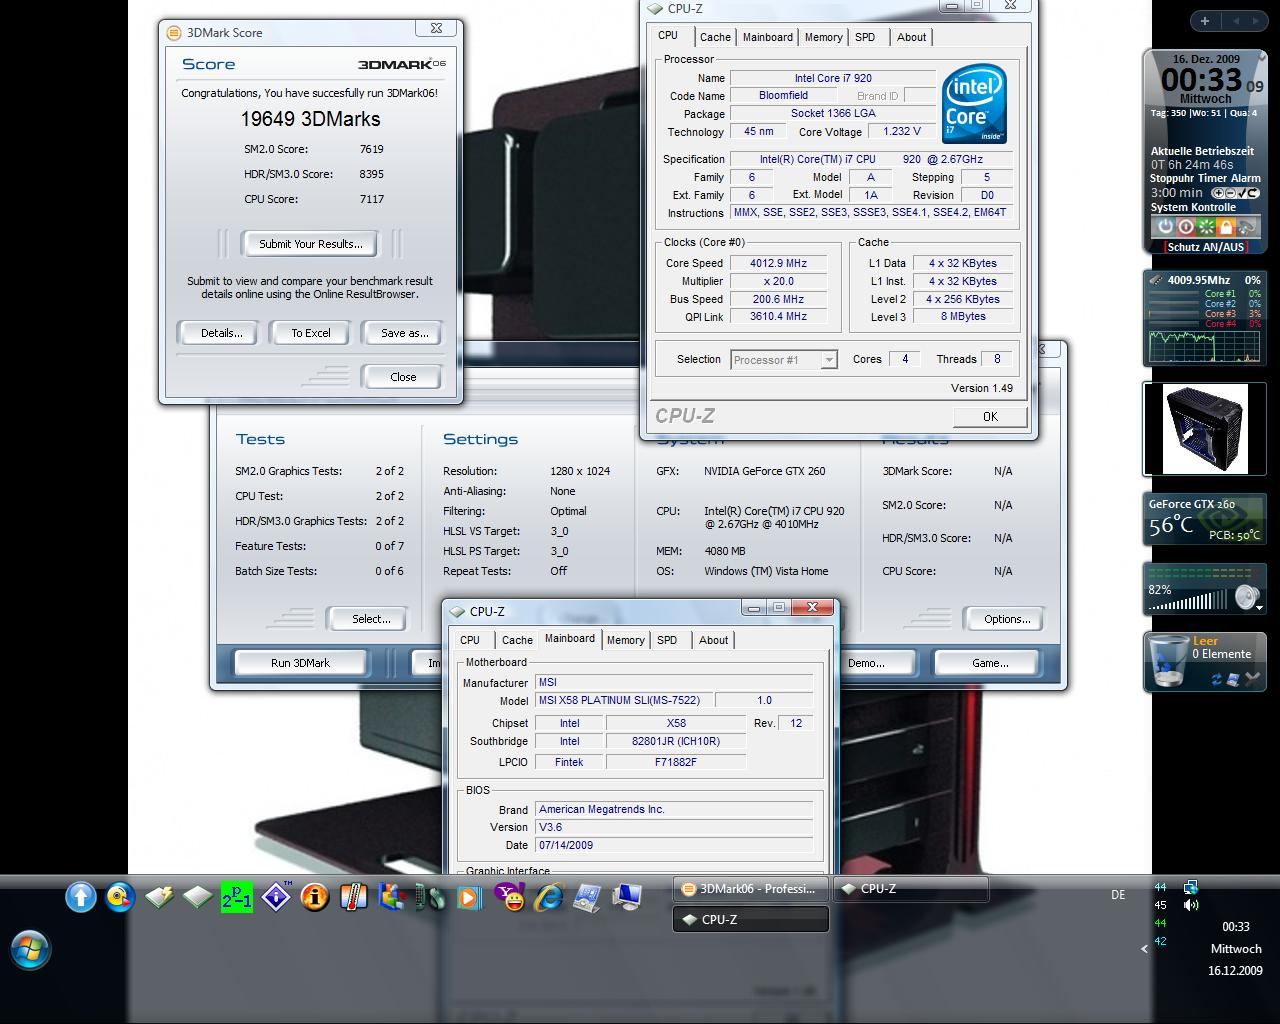This screenshot has width=1280, height=1024.
Task: Click the X icon on recycle bin gadget
Action: tap(1253, 679)
